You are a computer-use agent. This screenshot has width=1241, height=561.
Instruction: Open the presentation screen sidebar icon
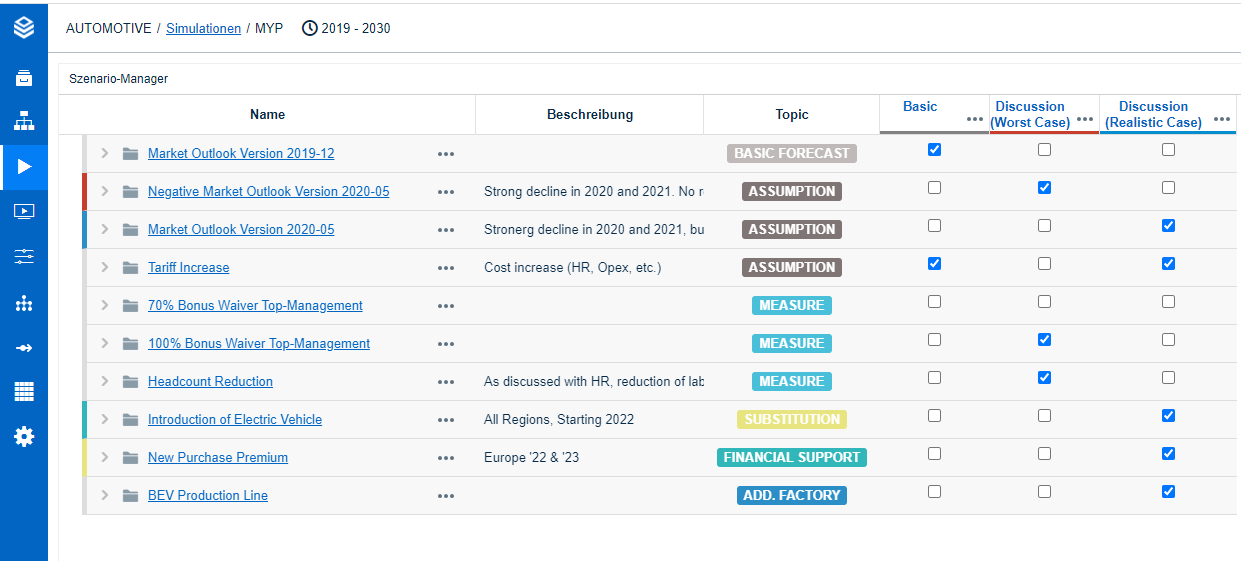24,211
